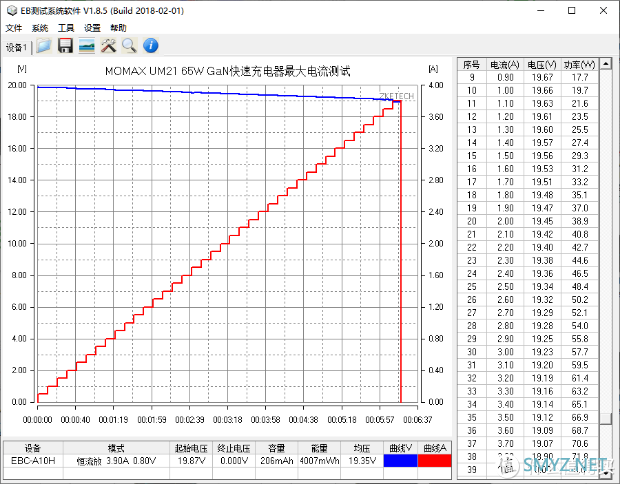Click the 19.87V starting voltage cell
This screenshot has width=620, height=484.
click(x=191, y=461)
